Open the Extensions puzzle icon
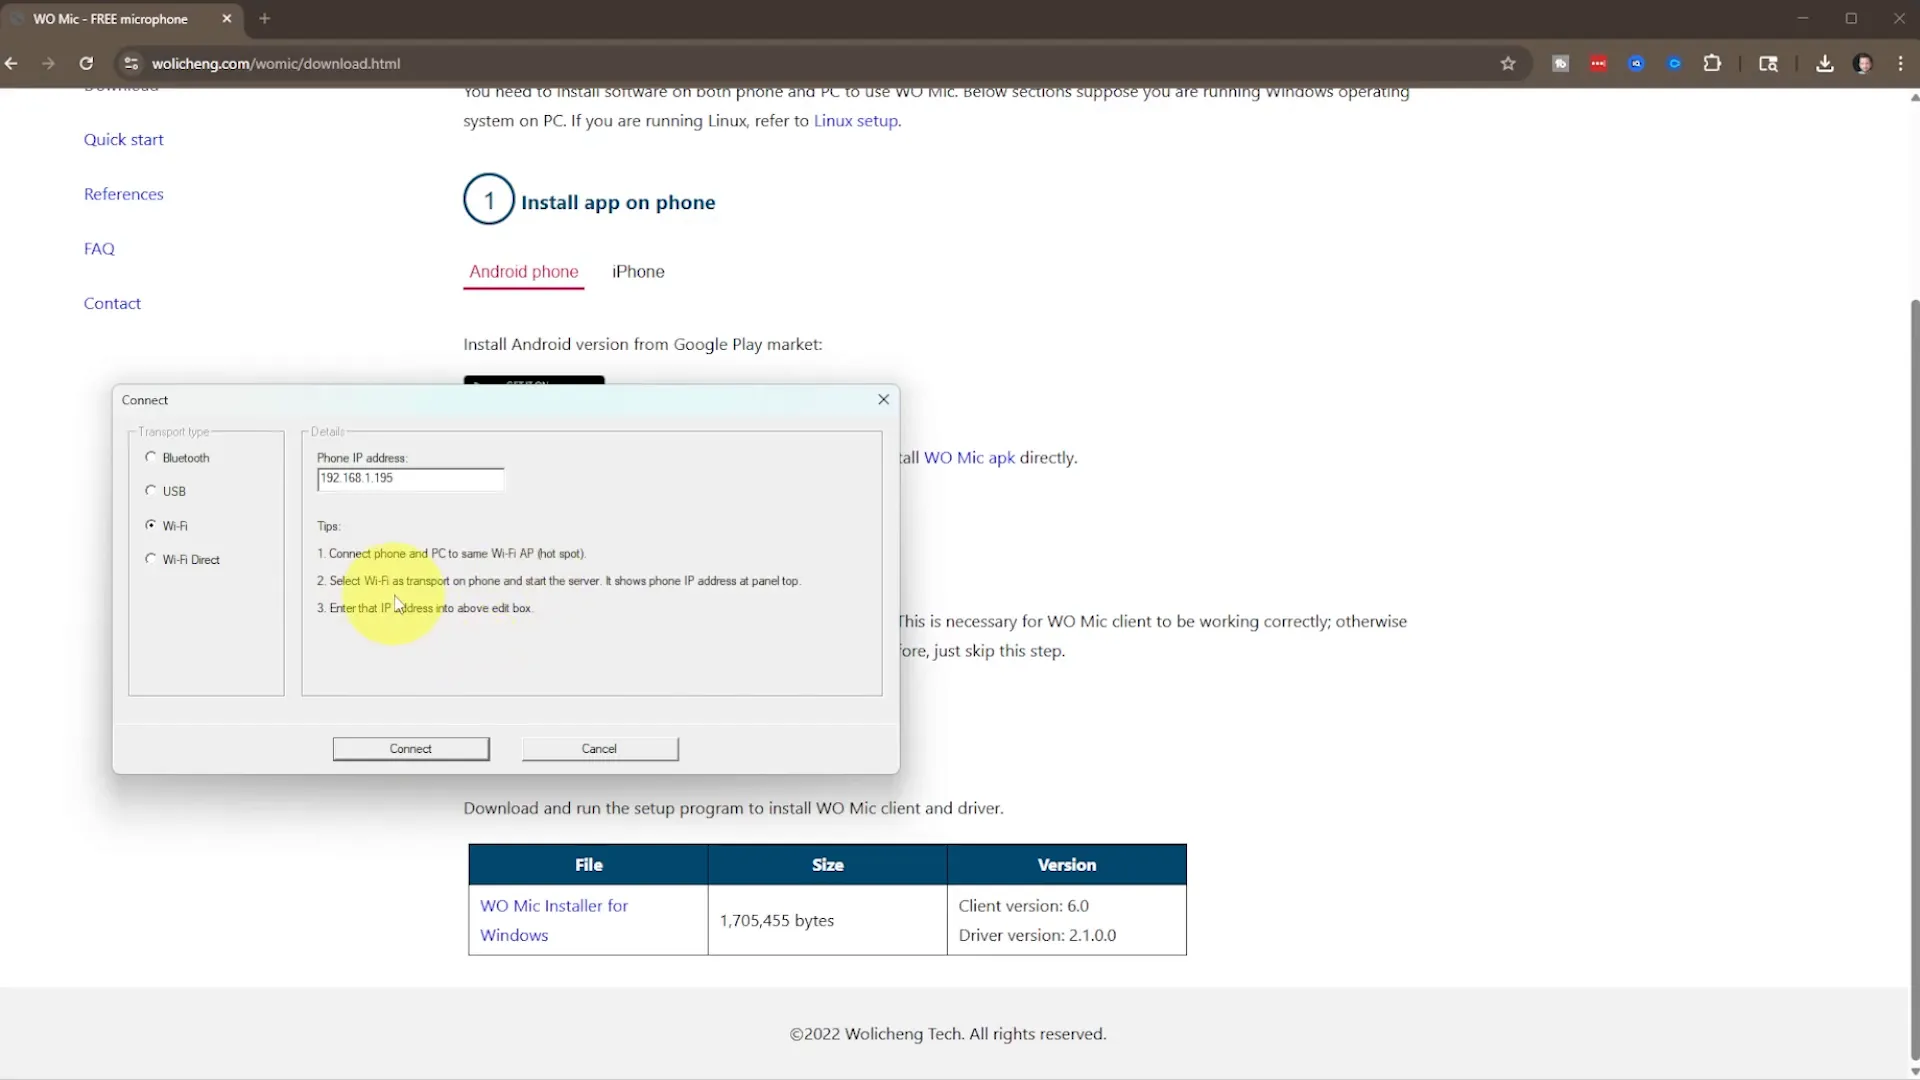 coord(1712,63)
